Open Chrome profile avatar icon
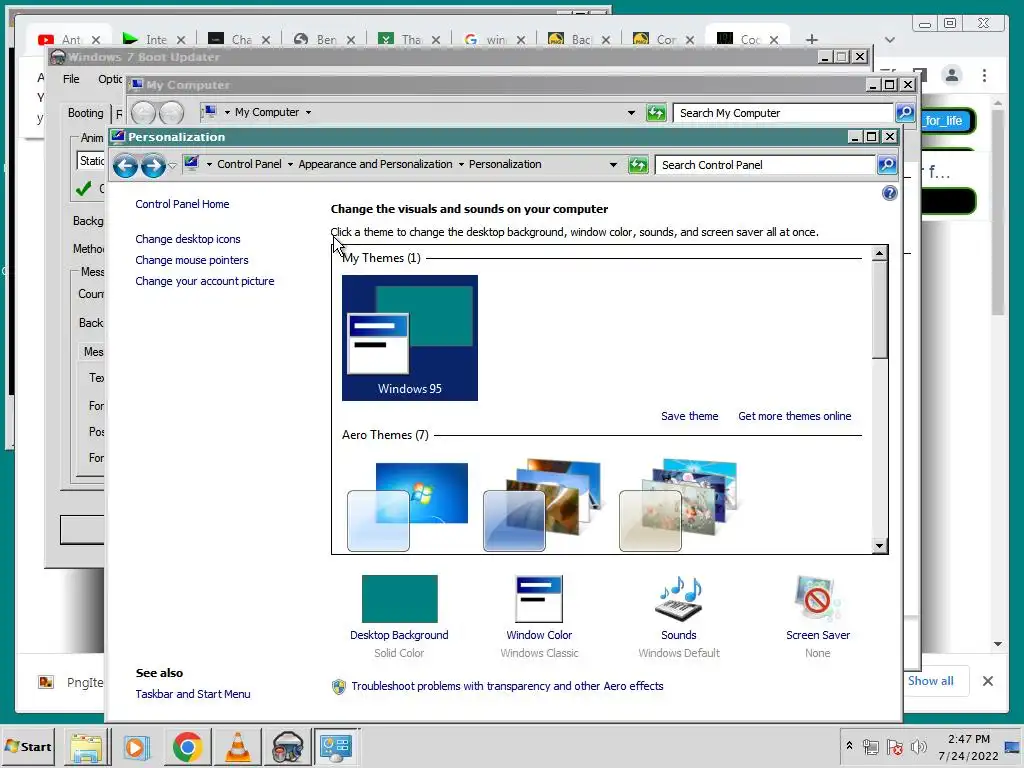The width and height of the screenshot is (1024, 768). coord(952,76)
